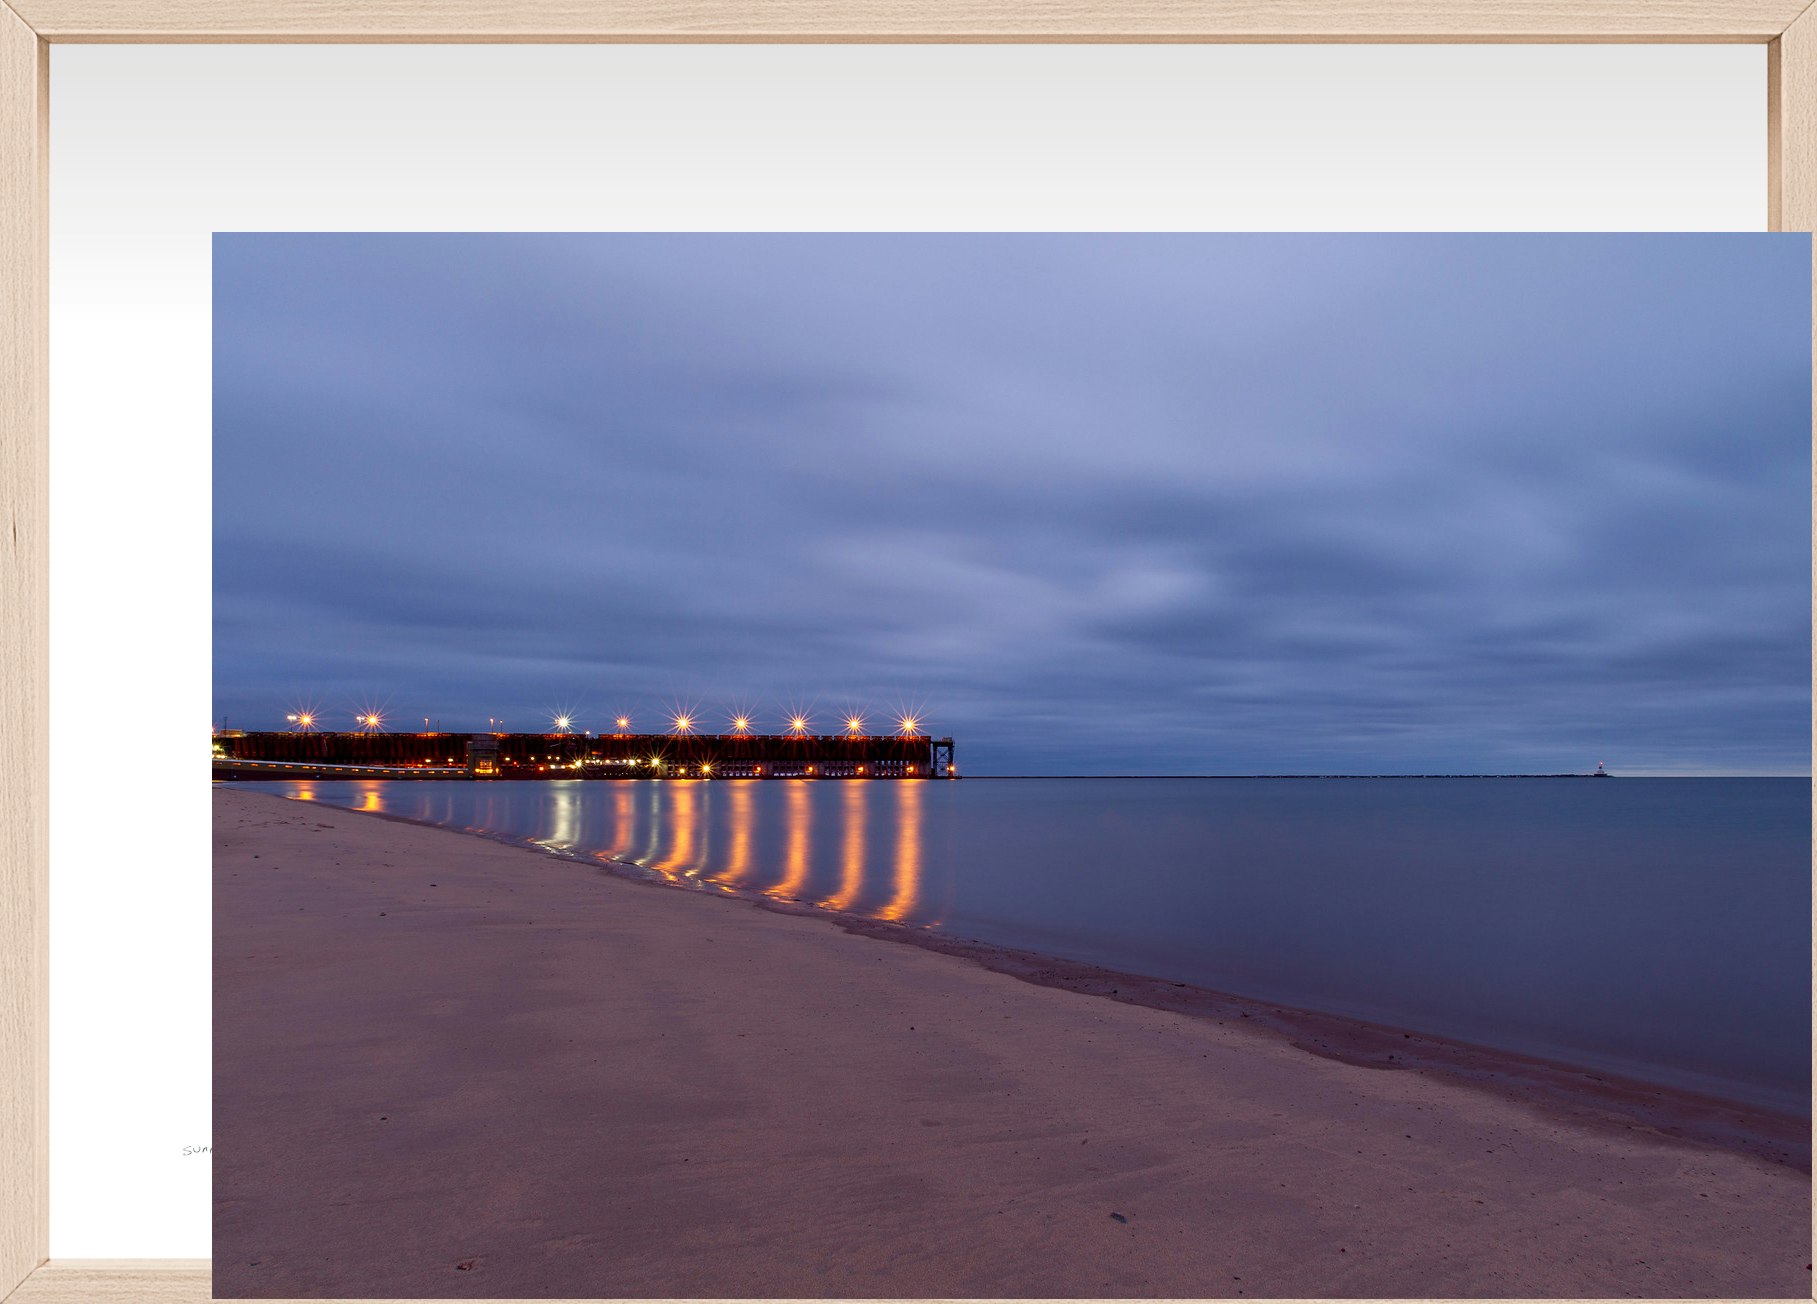
Task: Click the rightmost starburst light above the dock
Action: [x=907, y=724]
